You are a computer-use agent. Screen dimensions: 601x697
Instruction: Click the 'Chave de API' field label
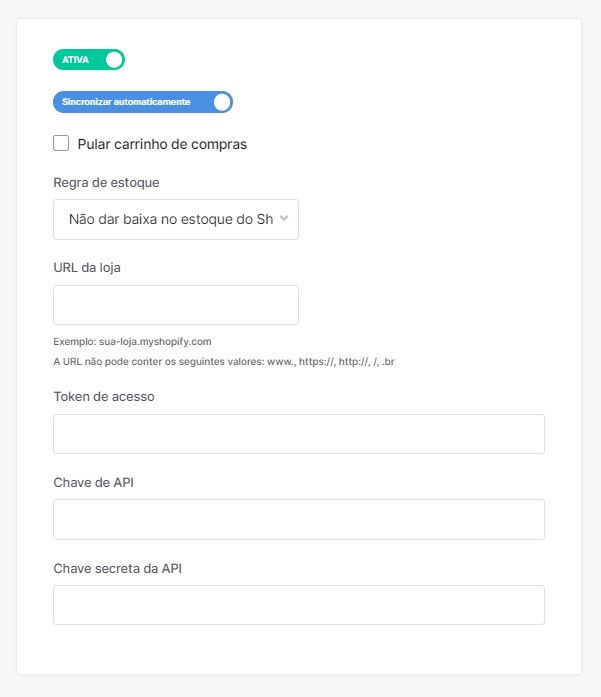click(93, 482)
